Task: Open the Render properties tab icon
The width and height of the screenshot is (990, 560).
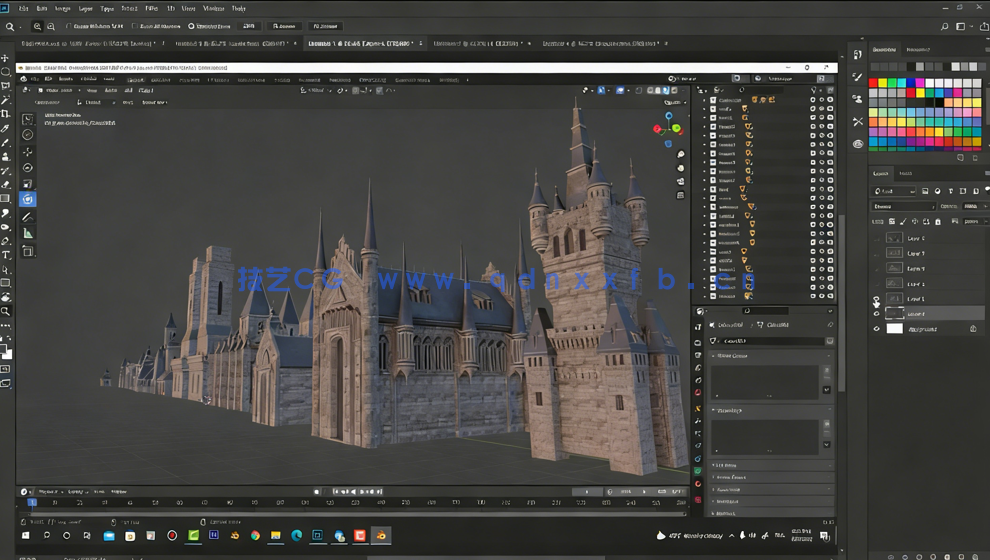Action: pyautogui.click(x=698, y=343)
